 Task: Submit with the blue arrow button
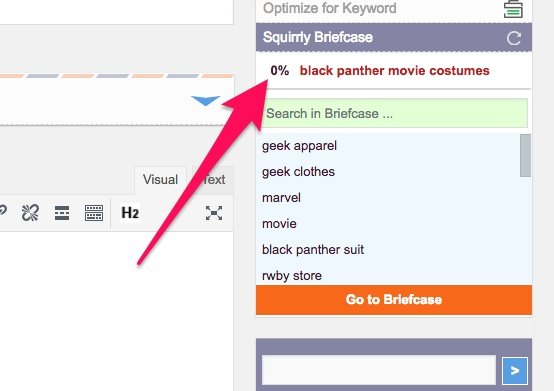point(515,371)
